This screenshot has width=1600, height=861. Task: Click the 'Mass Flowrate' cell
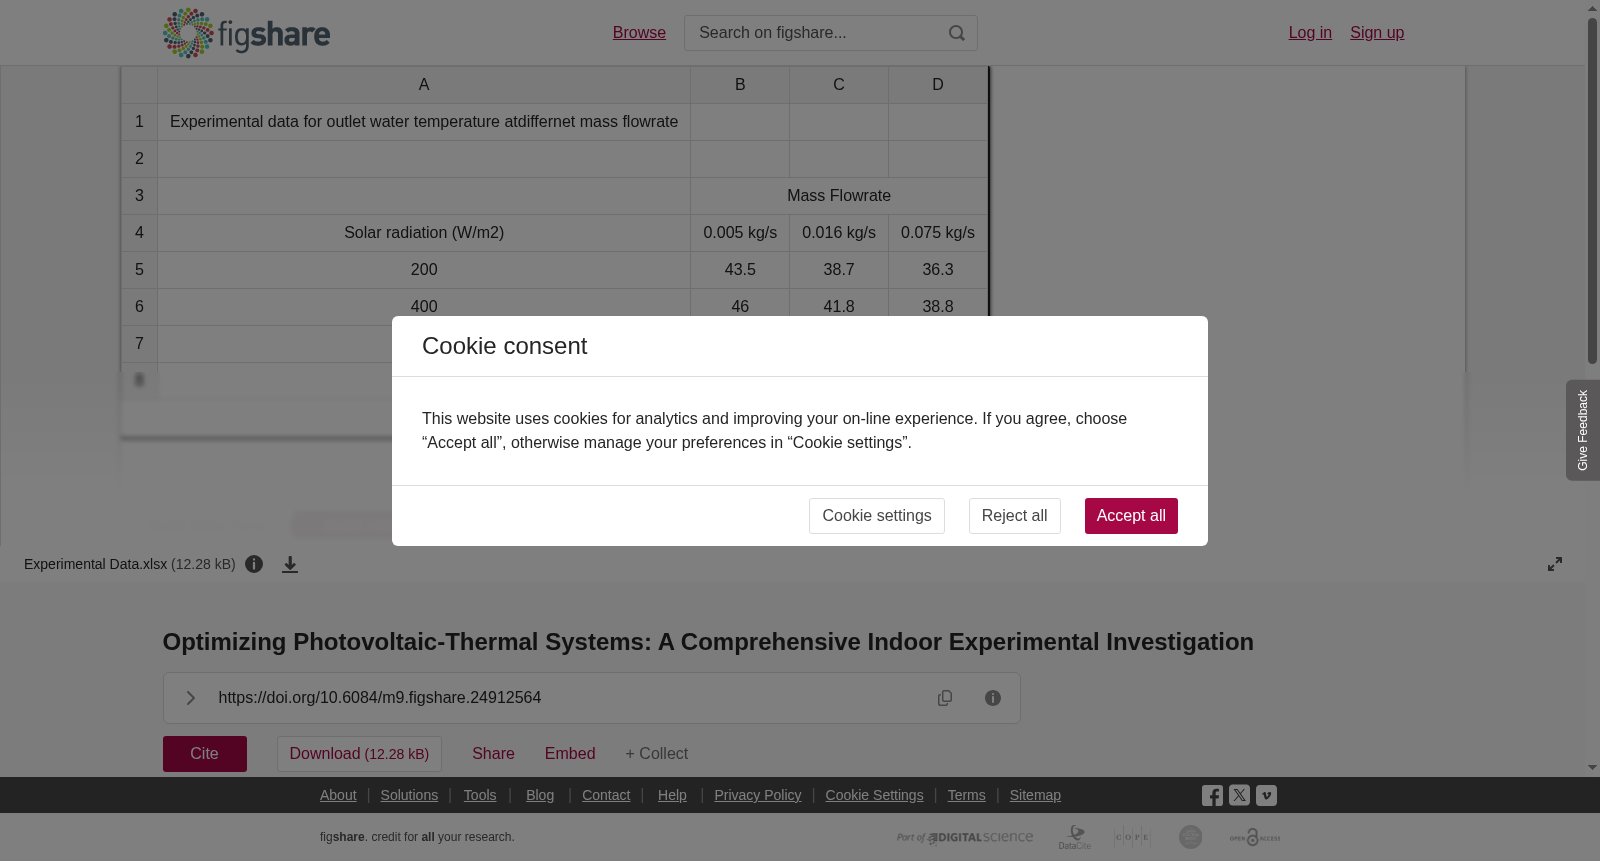point(839,196)
